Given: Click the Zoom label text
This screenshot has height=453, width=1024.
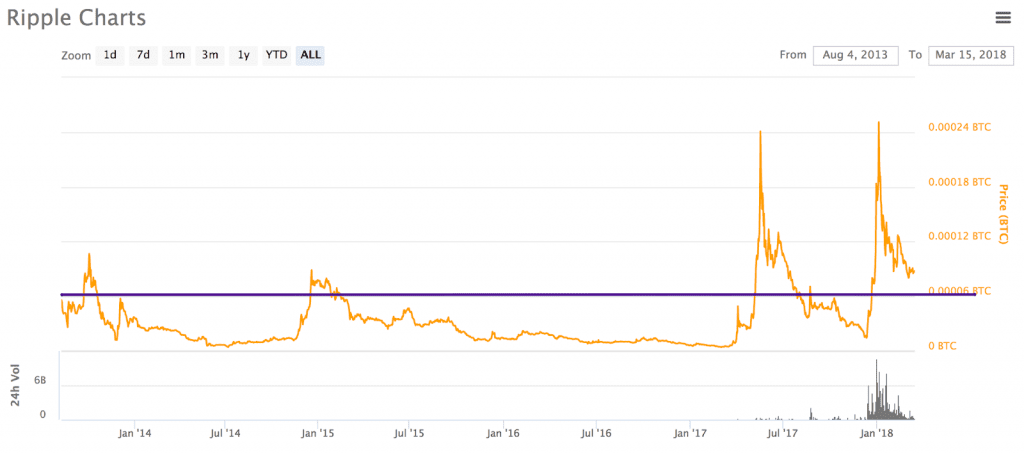Looking at the screenshot, I should 76,56.
